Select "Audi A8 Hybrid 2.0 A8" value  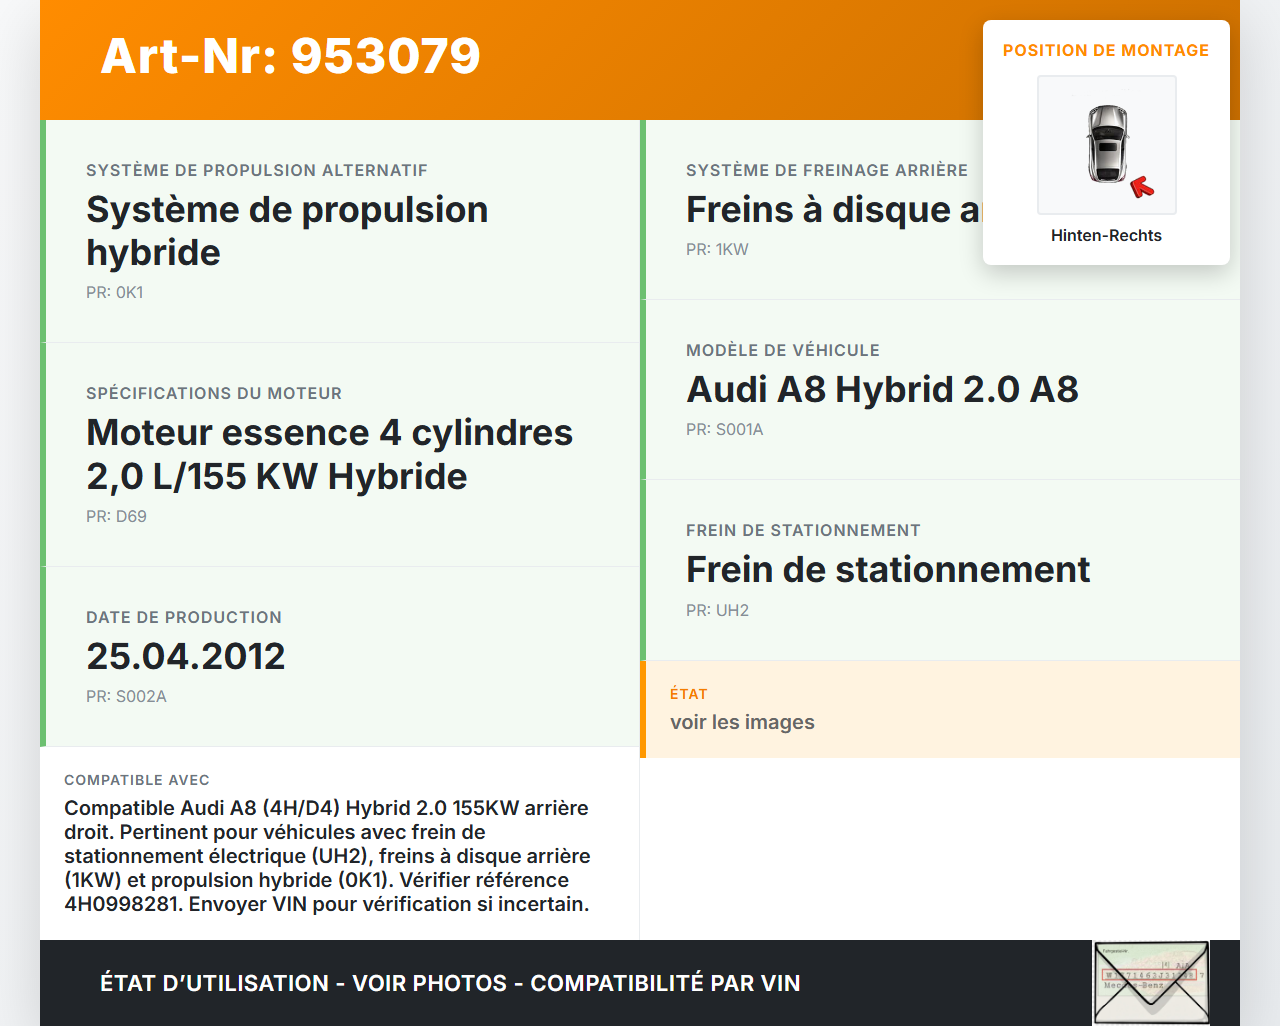pyautogui.click(x=882, y=389)
